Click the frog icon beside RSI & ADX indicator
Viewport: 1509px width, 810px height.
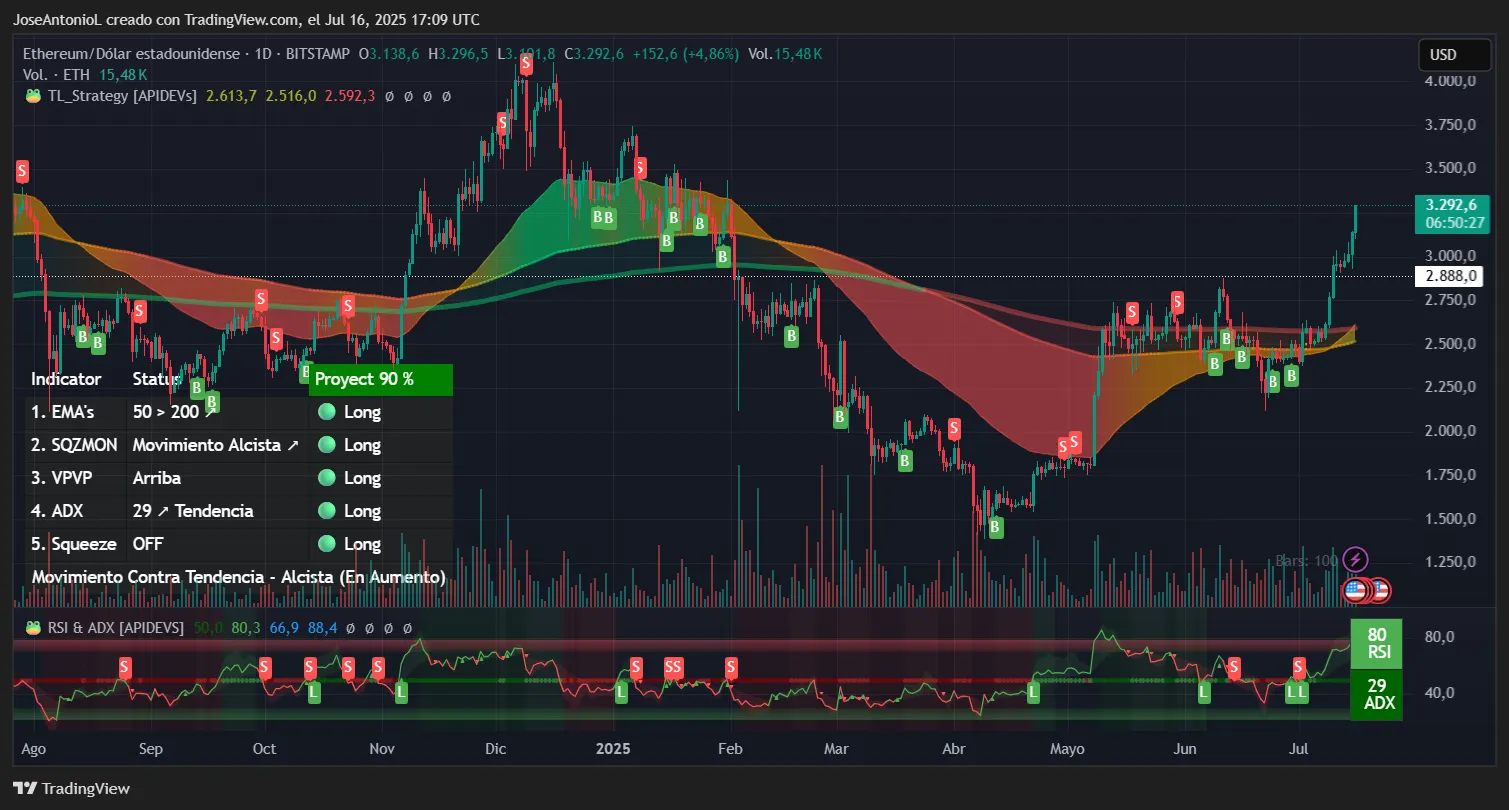(33, 627)
